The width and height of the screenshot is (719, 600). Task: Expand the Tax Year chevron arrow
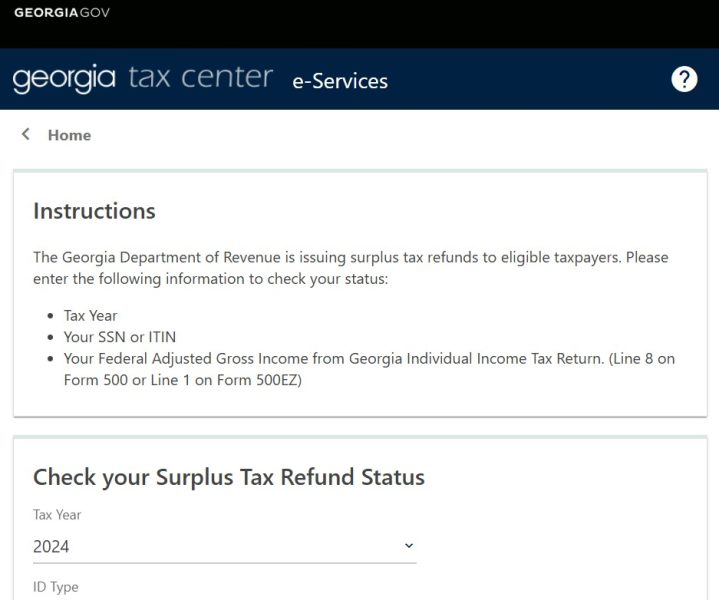tap(409, 545)
